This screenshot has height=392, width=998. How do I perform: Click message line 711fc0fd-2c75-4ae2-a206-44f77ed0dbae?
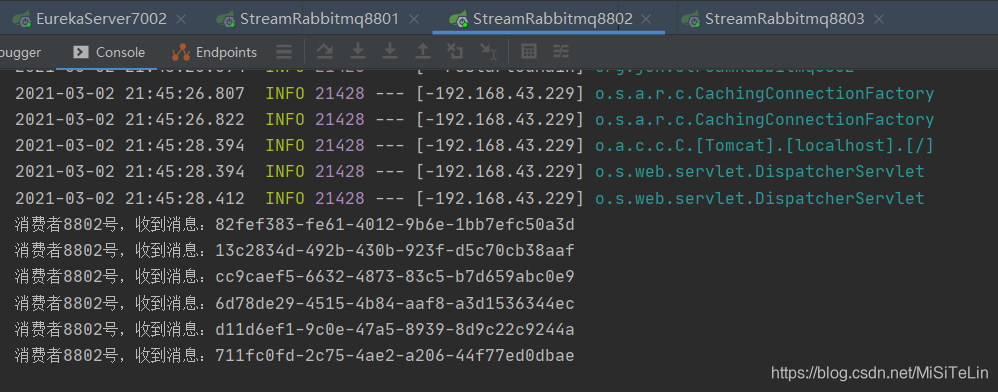(295, 356)
